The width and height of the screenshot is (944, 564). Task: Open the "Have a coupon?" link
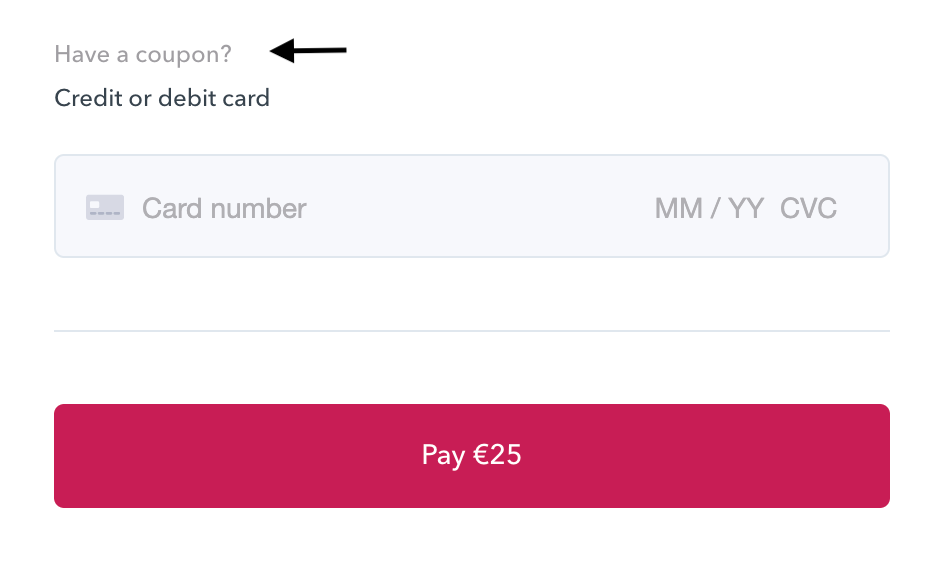pyautogui.click(x=142, y=54)
